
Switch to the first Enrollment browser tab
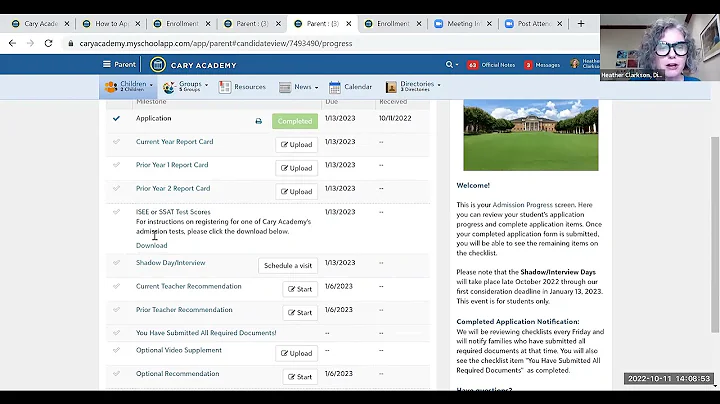pyautogui.click(x=182, y=23)
